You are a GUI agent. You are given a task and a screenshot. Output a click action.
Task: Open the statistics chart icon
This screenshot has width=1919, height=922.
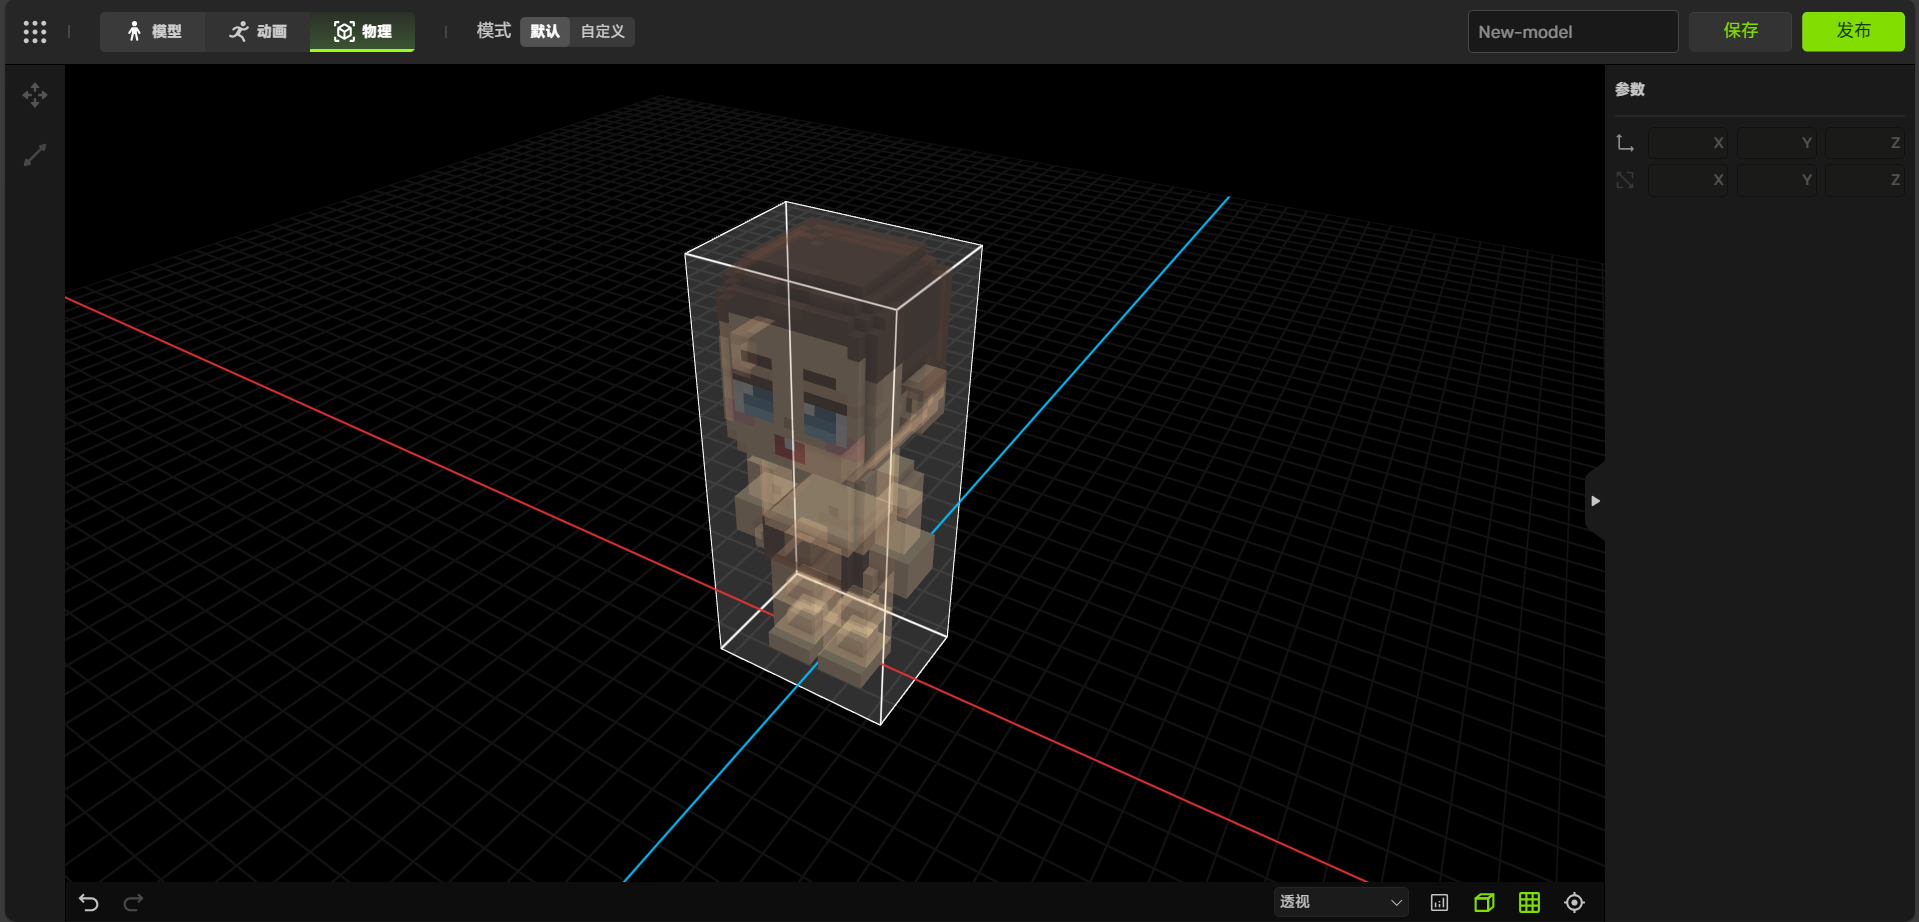point(1439,903)
